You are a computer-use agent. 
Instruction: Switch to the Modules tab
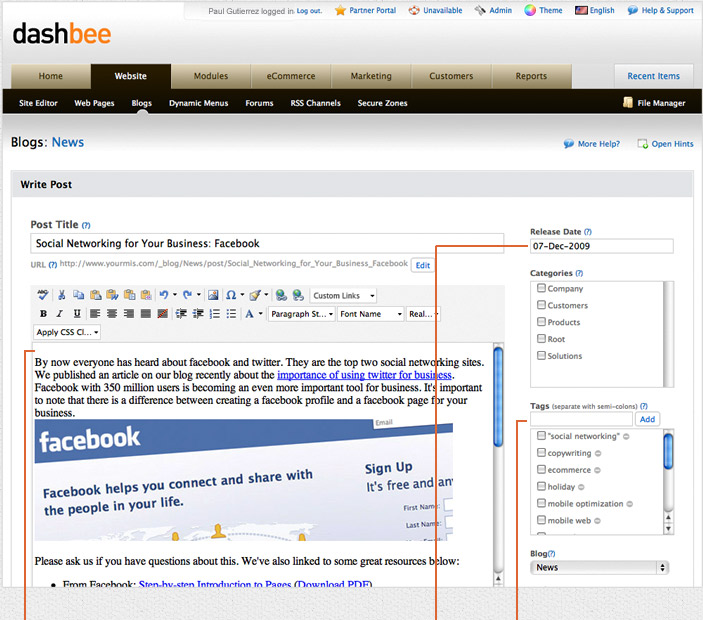[211, 76]
